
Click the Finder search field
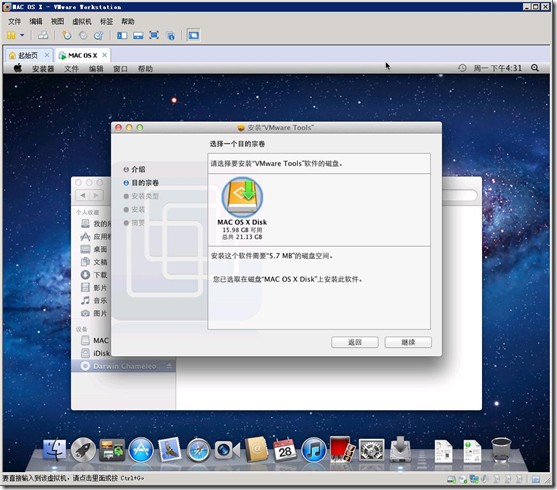pyautogui.click(x=460, y=195)
